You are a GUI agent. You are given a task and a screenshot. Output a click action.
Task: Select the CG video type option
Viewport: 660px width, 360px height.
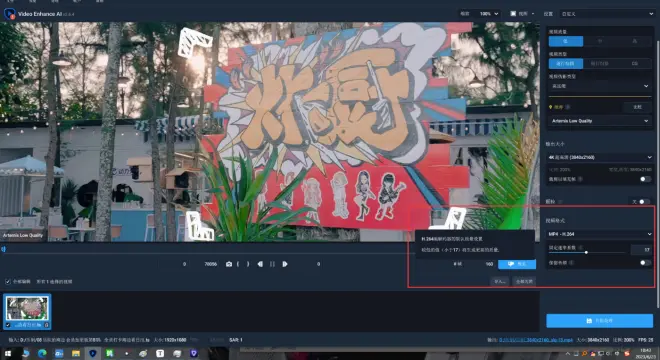(635, 64)
